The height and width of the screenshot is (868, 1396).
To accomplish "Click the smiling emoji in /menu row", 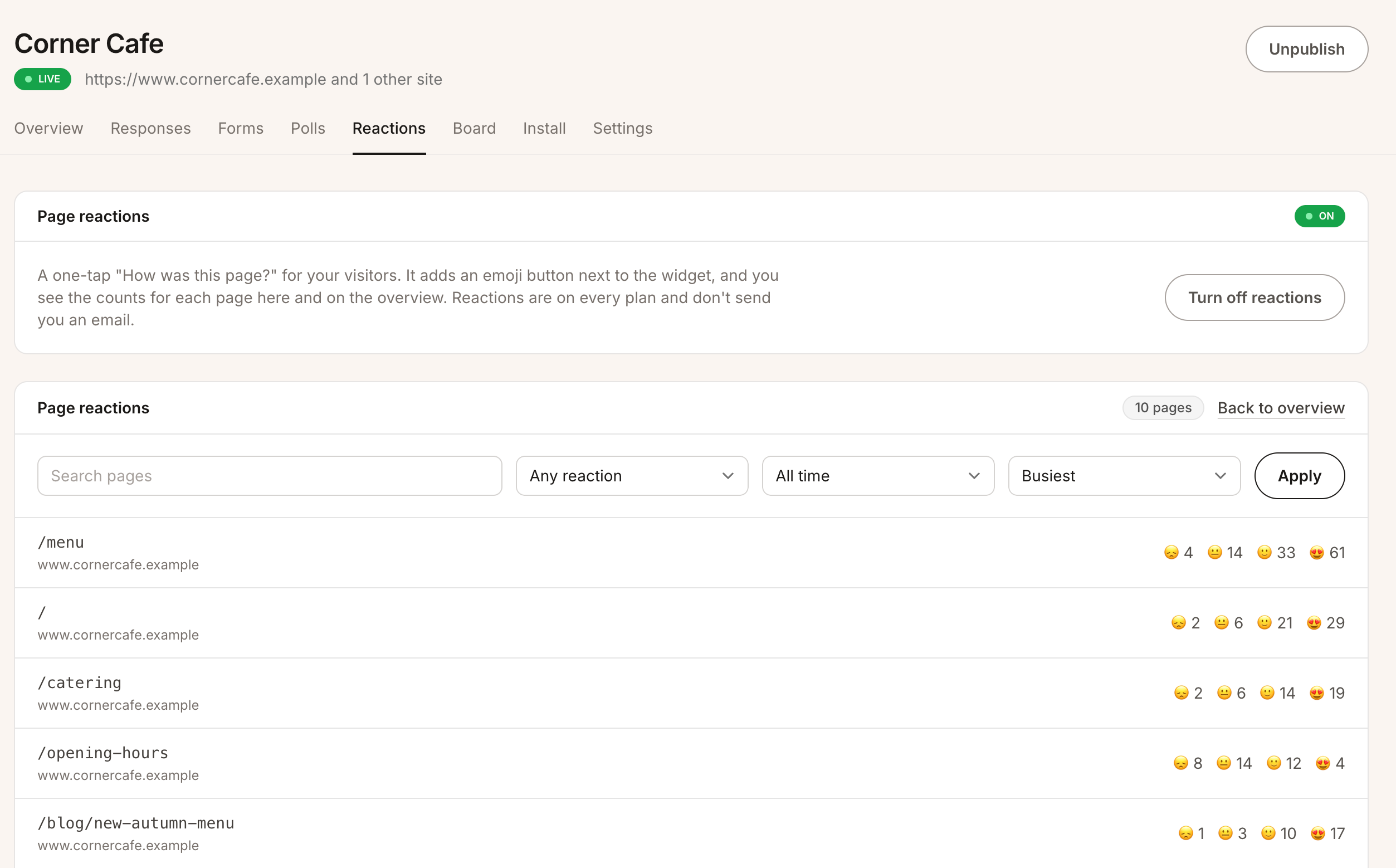I will [x=1265, y=553].
